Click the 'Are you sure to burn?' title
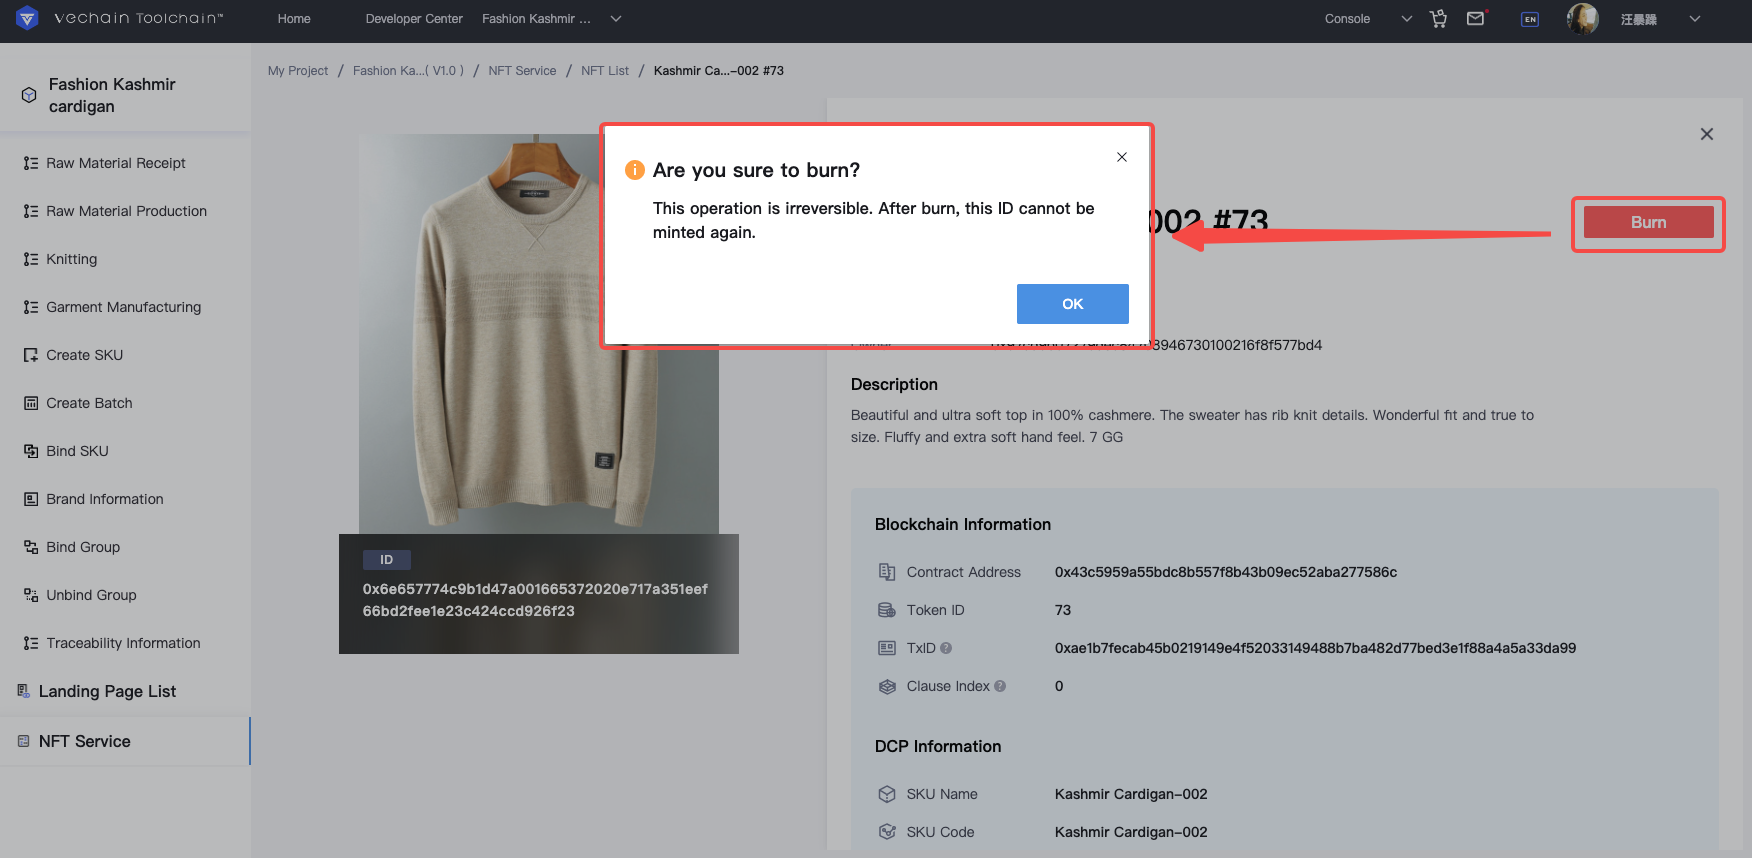 pos(756,170)
